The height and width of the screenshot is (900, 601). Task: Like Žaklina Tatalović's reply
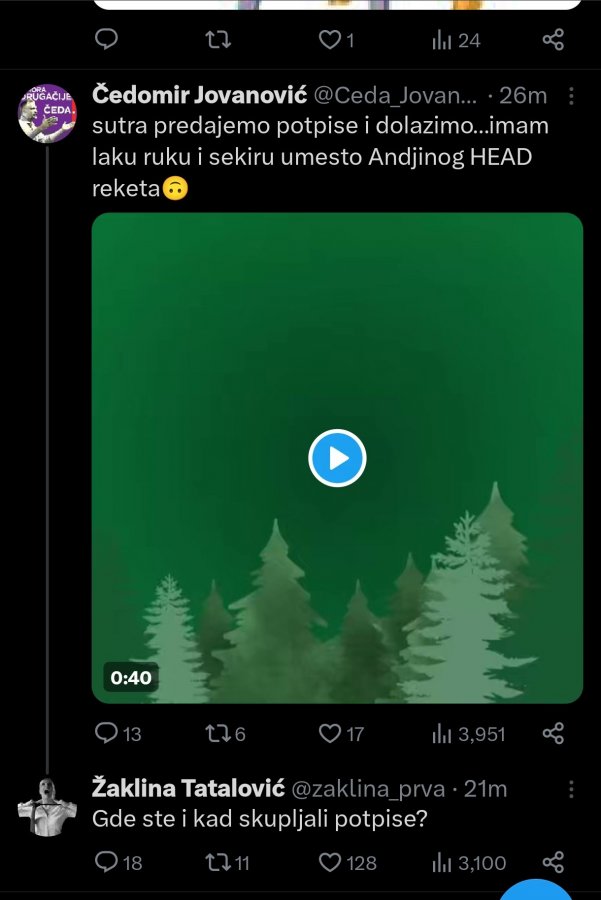click(330, 862)
